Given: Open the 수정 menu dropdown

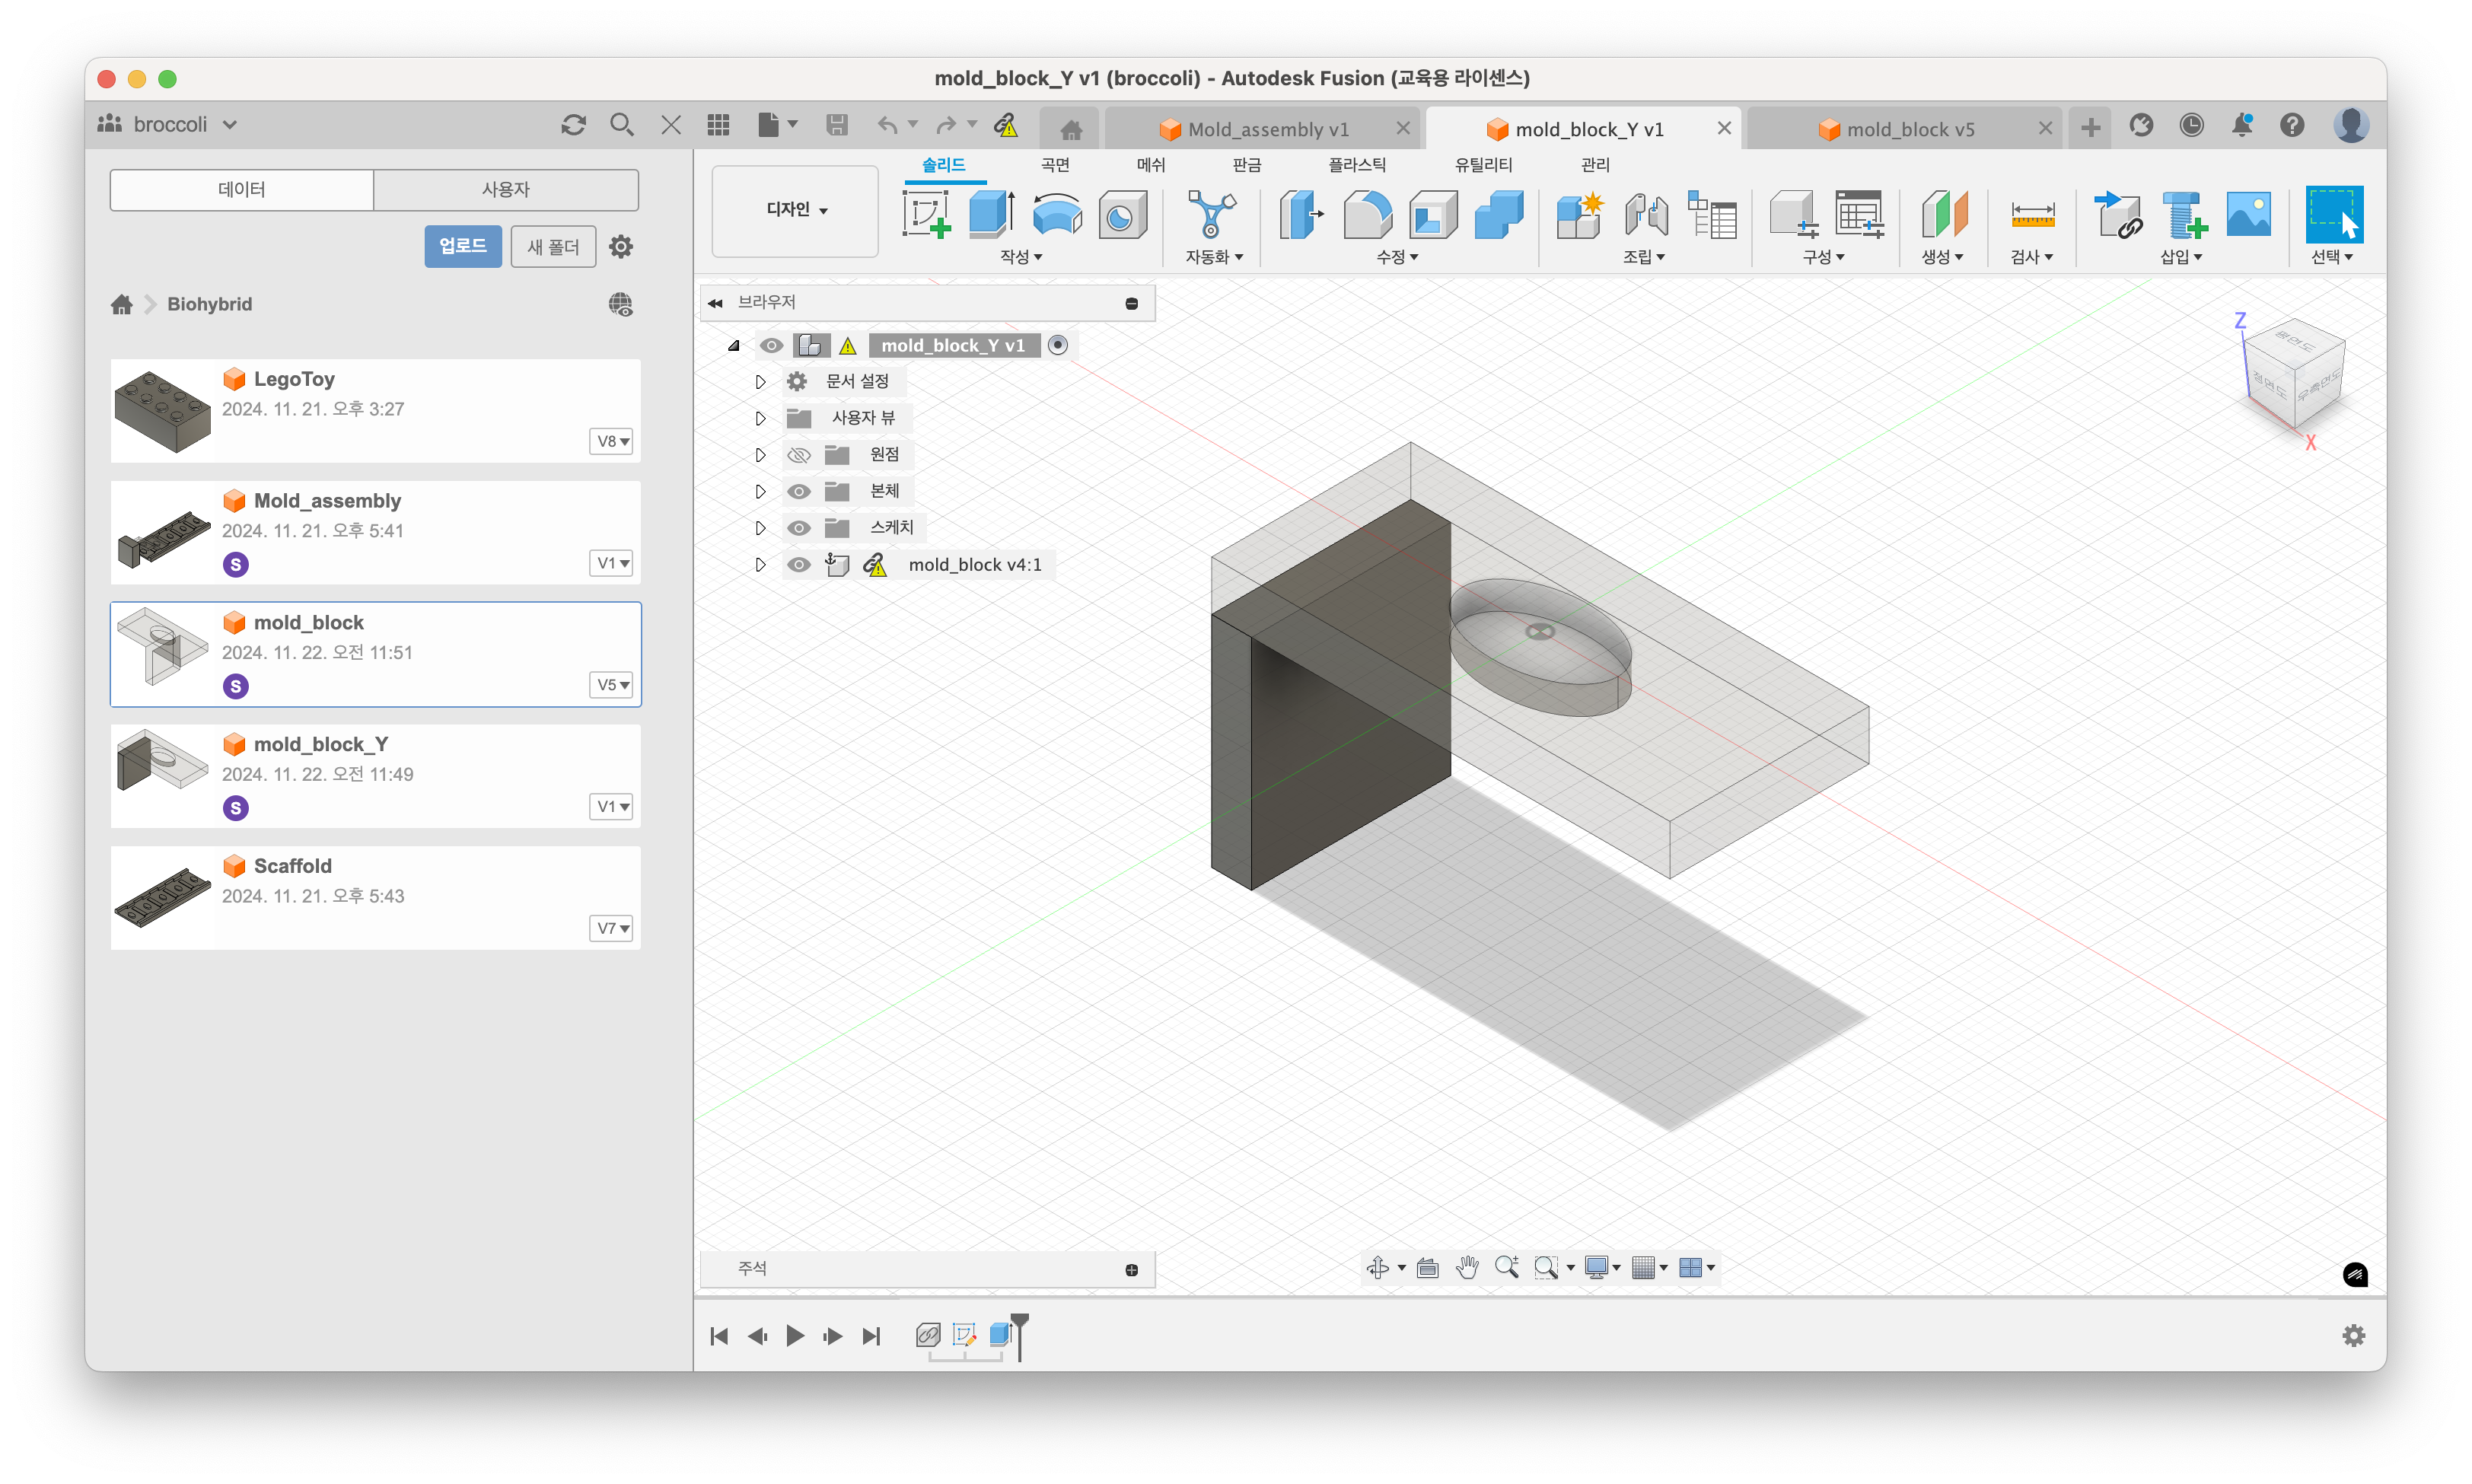Looking at the screenshot, I should pyautogui.click(x=1397, y=257).
